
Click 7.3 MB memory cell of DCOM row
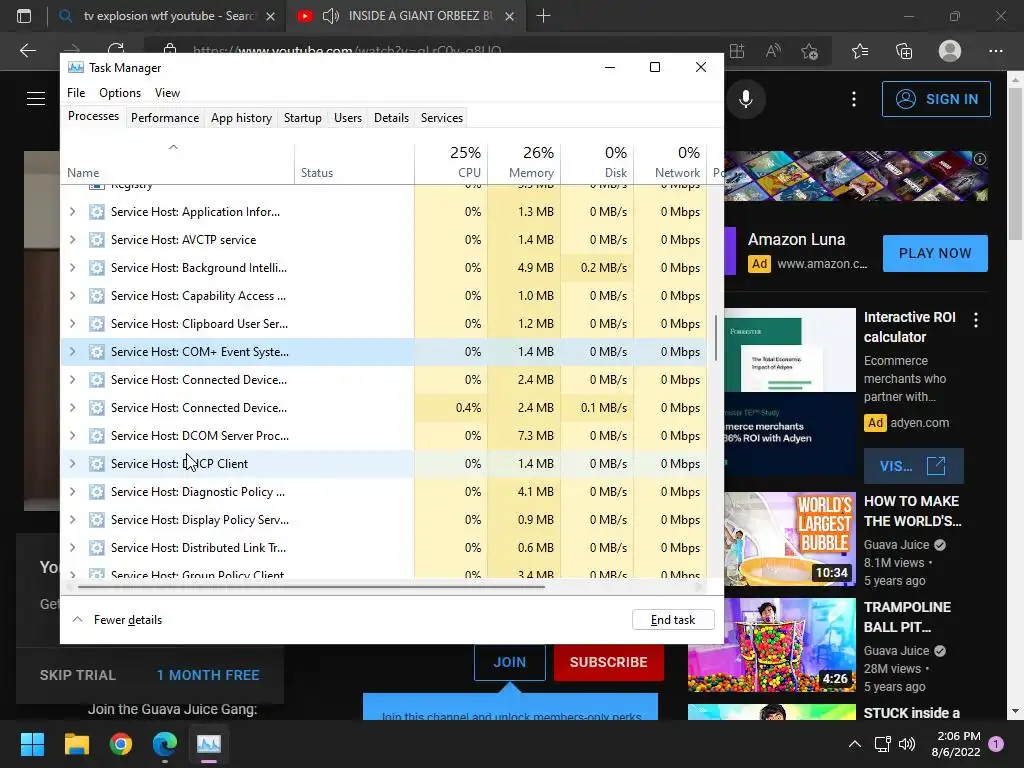[x=524, y=436]
